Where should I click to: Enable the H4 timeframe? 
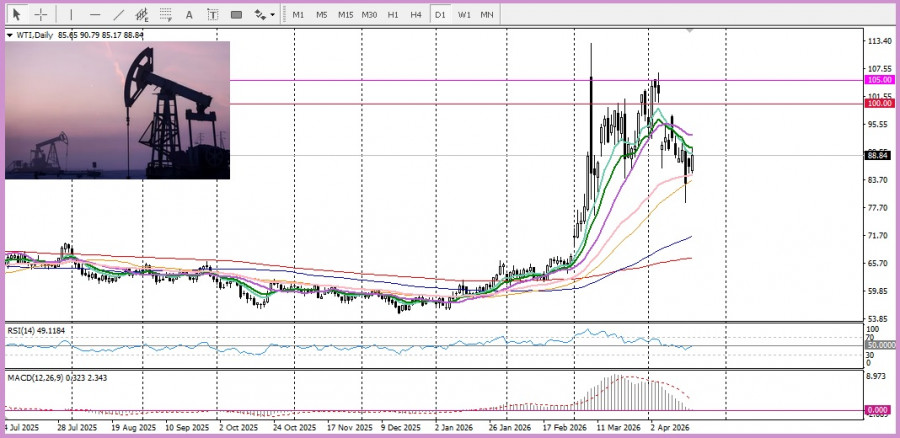(x=416, y=15)
